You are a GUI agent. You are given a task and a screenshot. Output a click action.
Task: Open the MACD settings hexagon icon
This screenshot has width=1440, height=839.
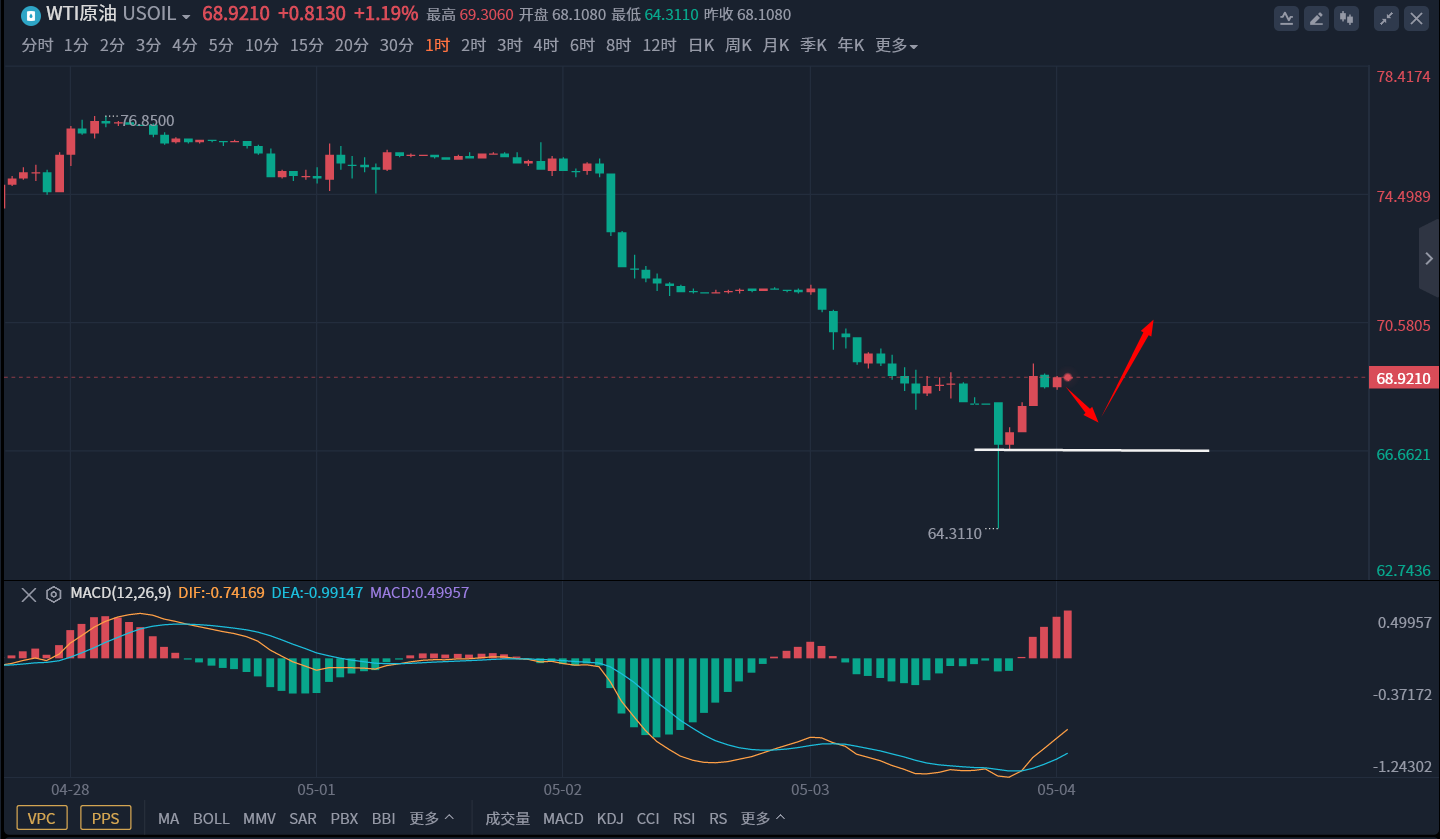coord(54,594)
